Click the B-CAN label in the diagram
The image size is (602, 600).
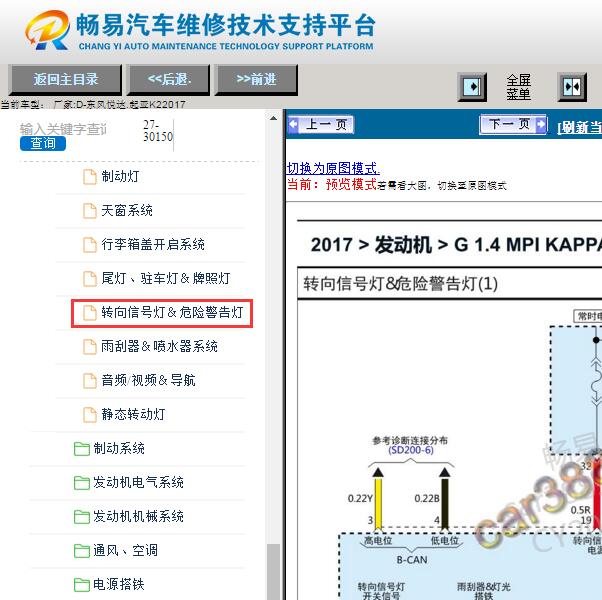(x=412, y=560)
